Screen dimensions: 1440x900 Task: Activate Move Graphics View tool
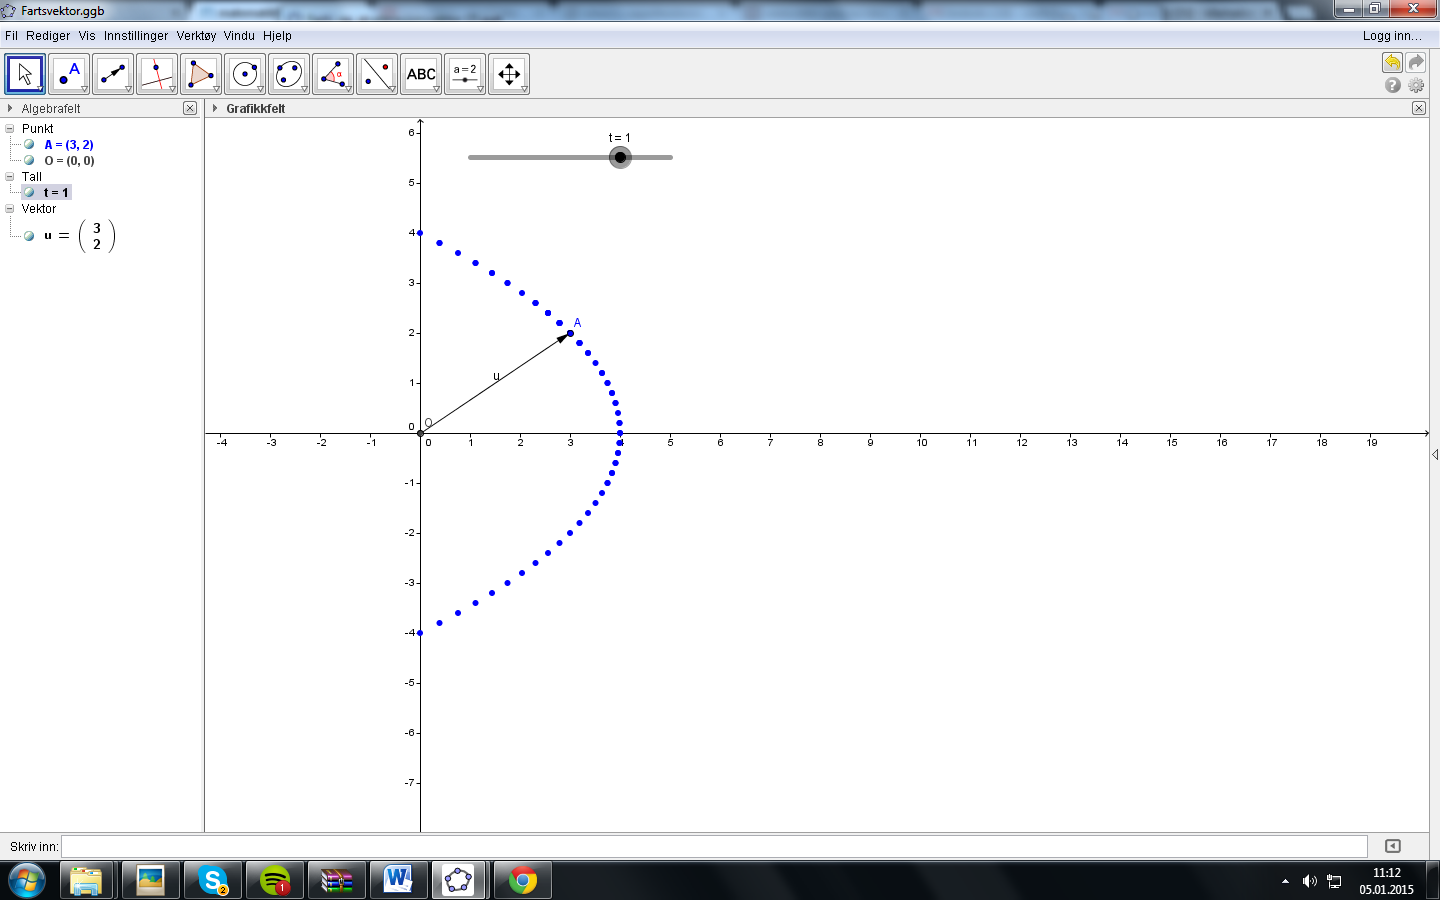point(509,74)
